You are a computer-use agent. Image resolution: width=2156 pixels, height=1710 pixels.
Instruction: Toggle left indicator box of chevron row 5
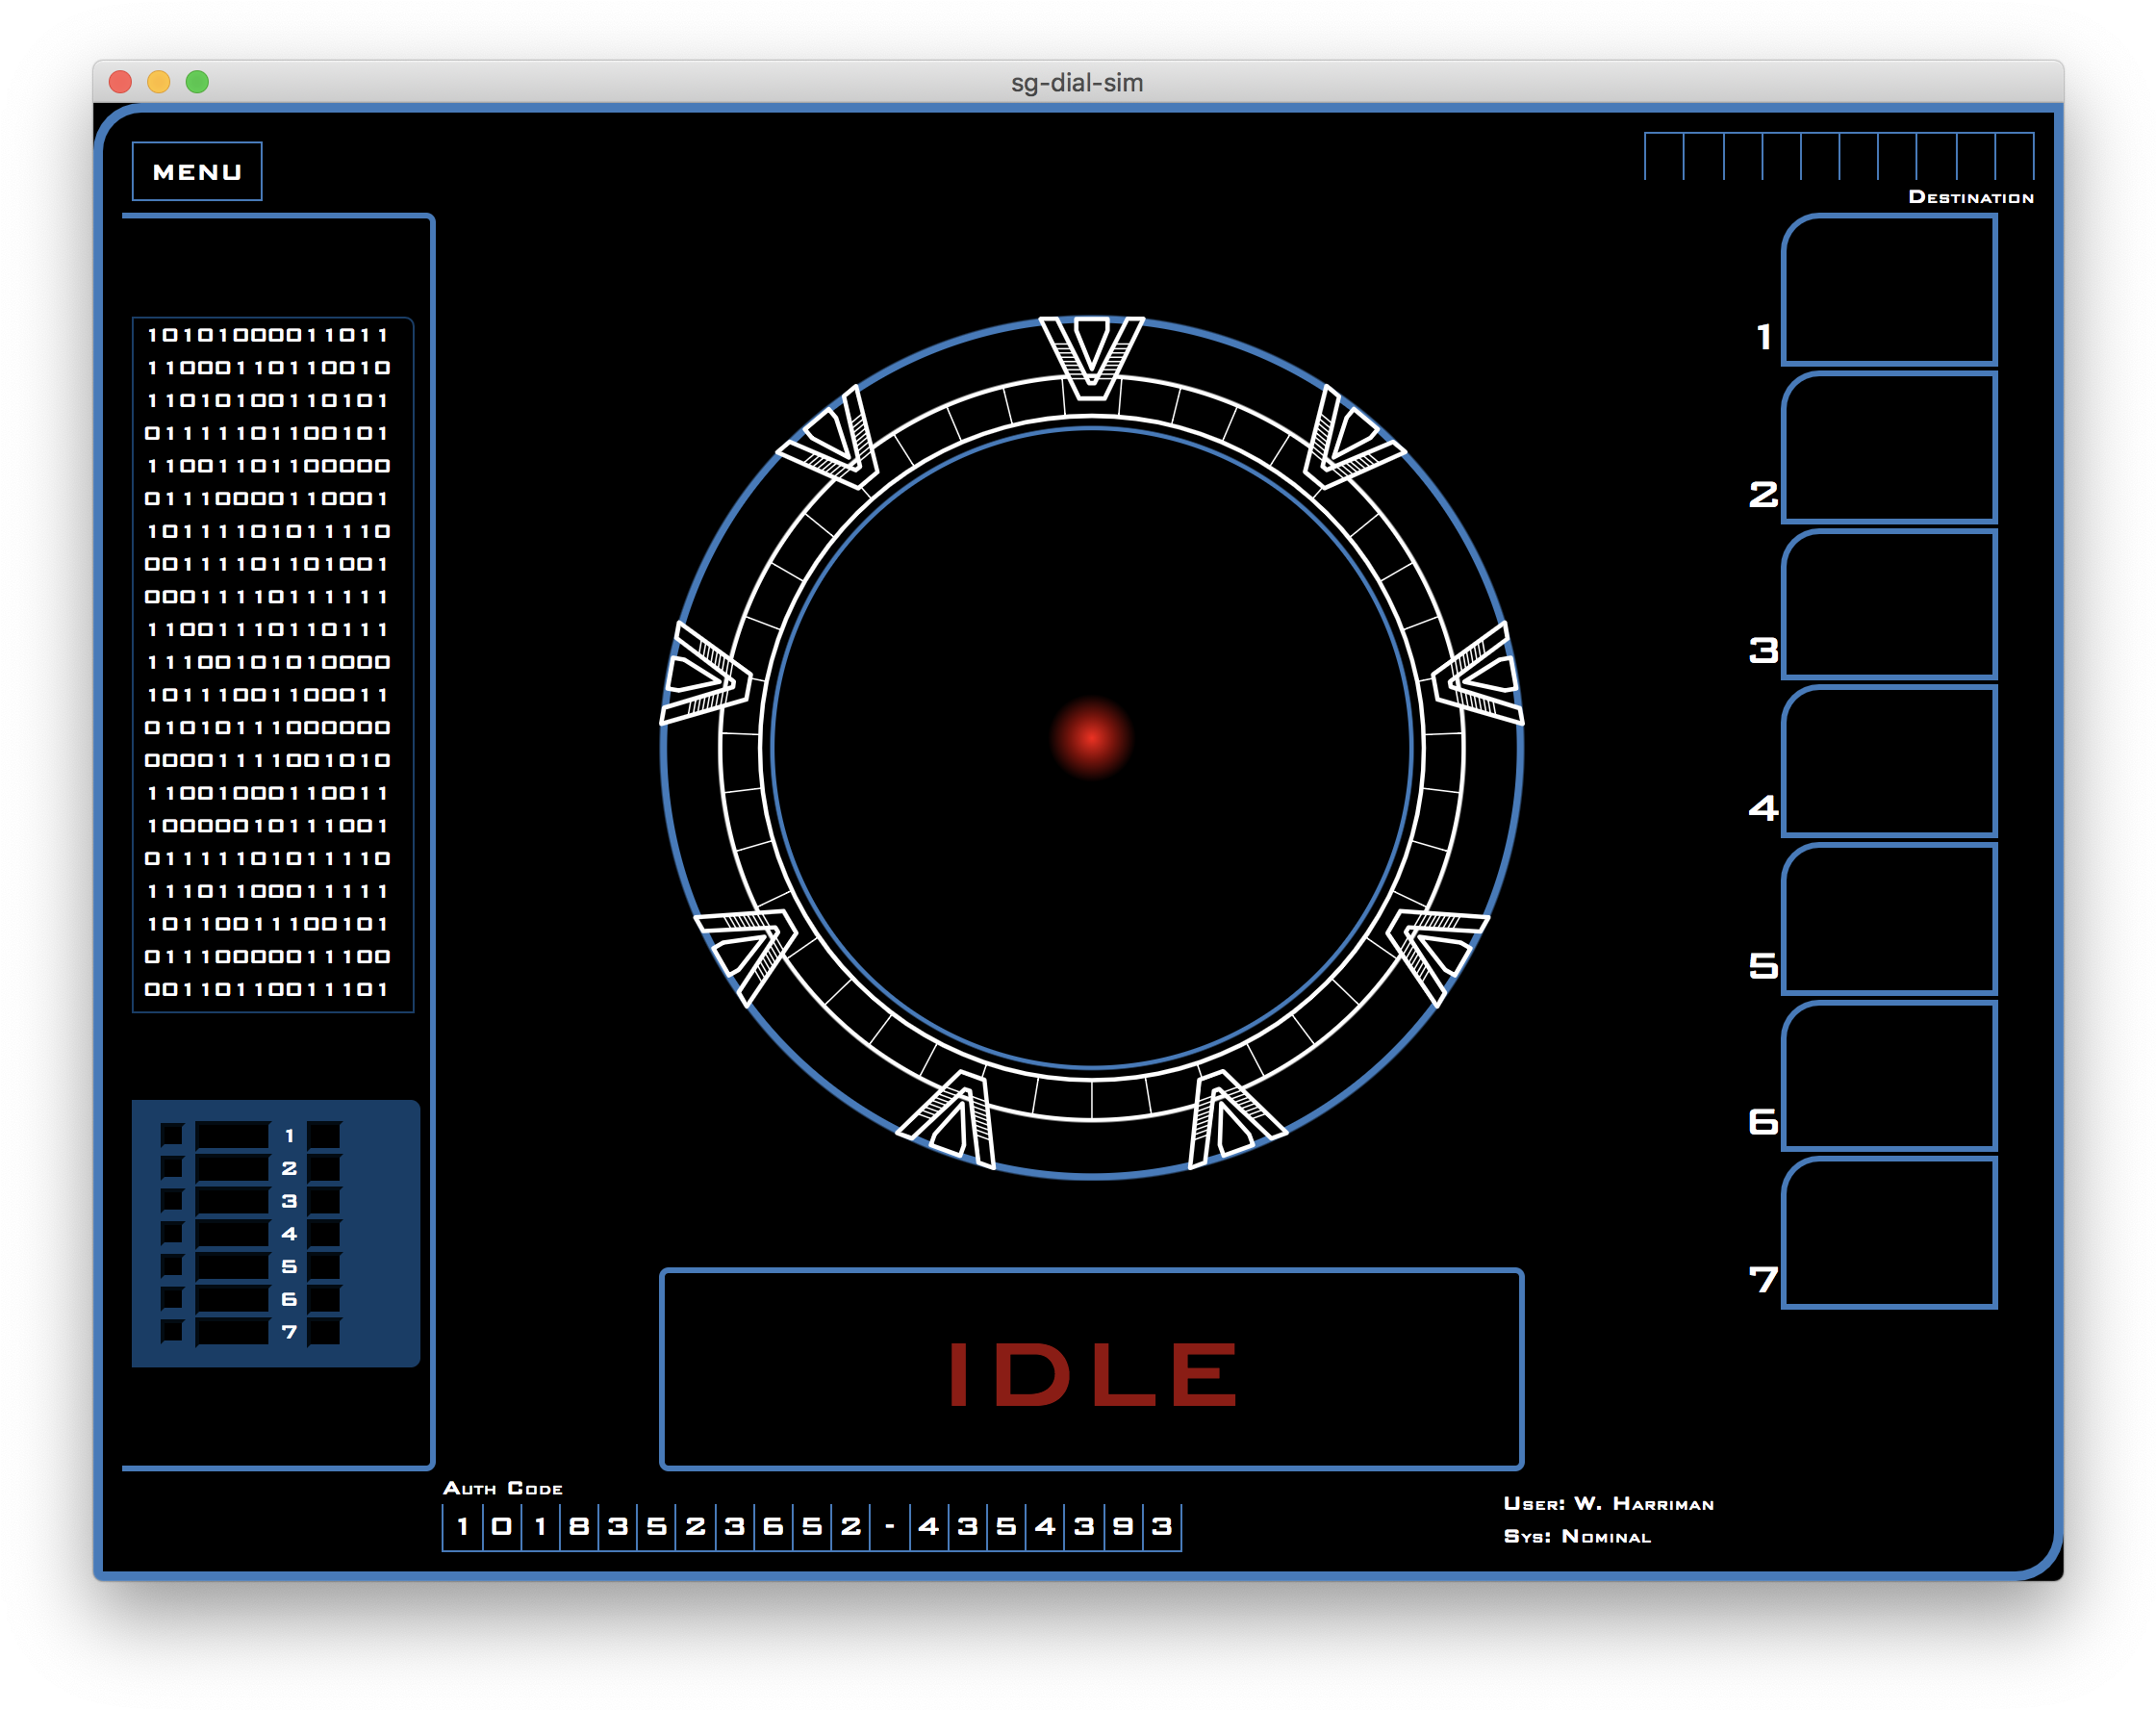tap(172, 1266)
